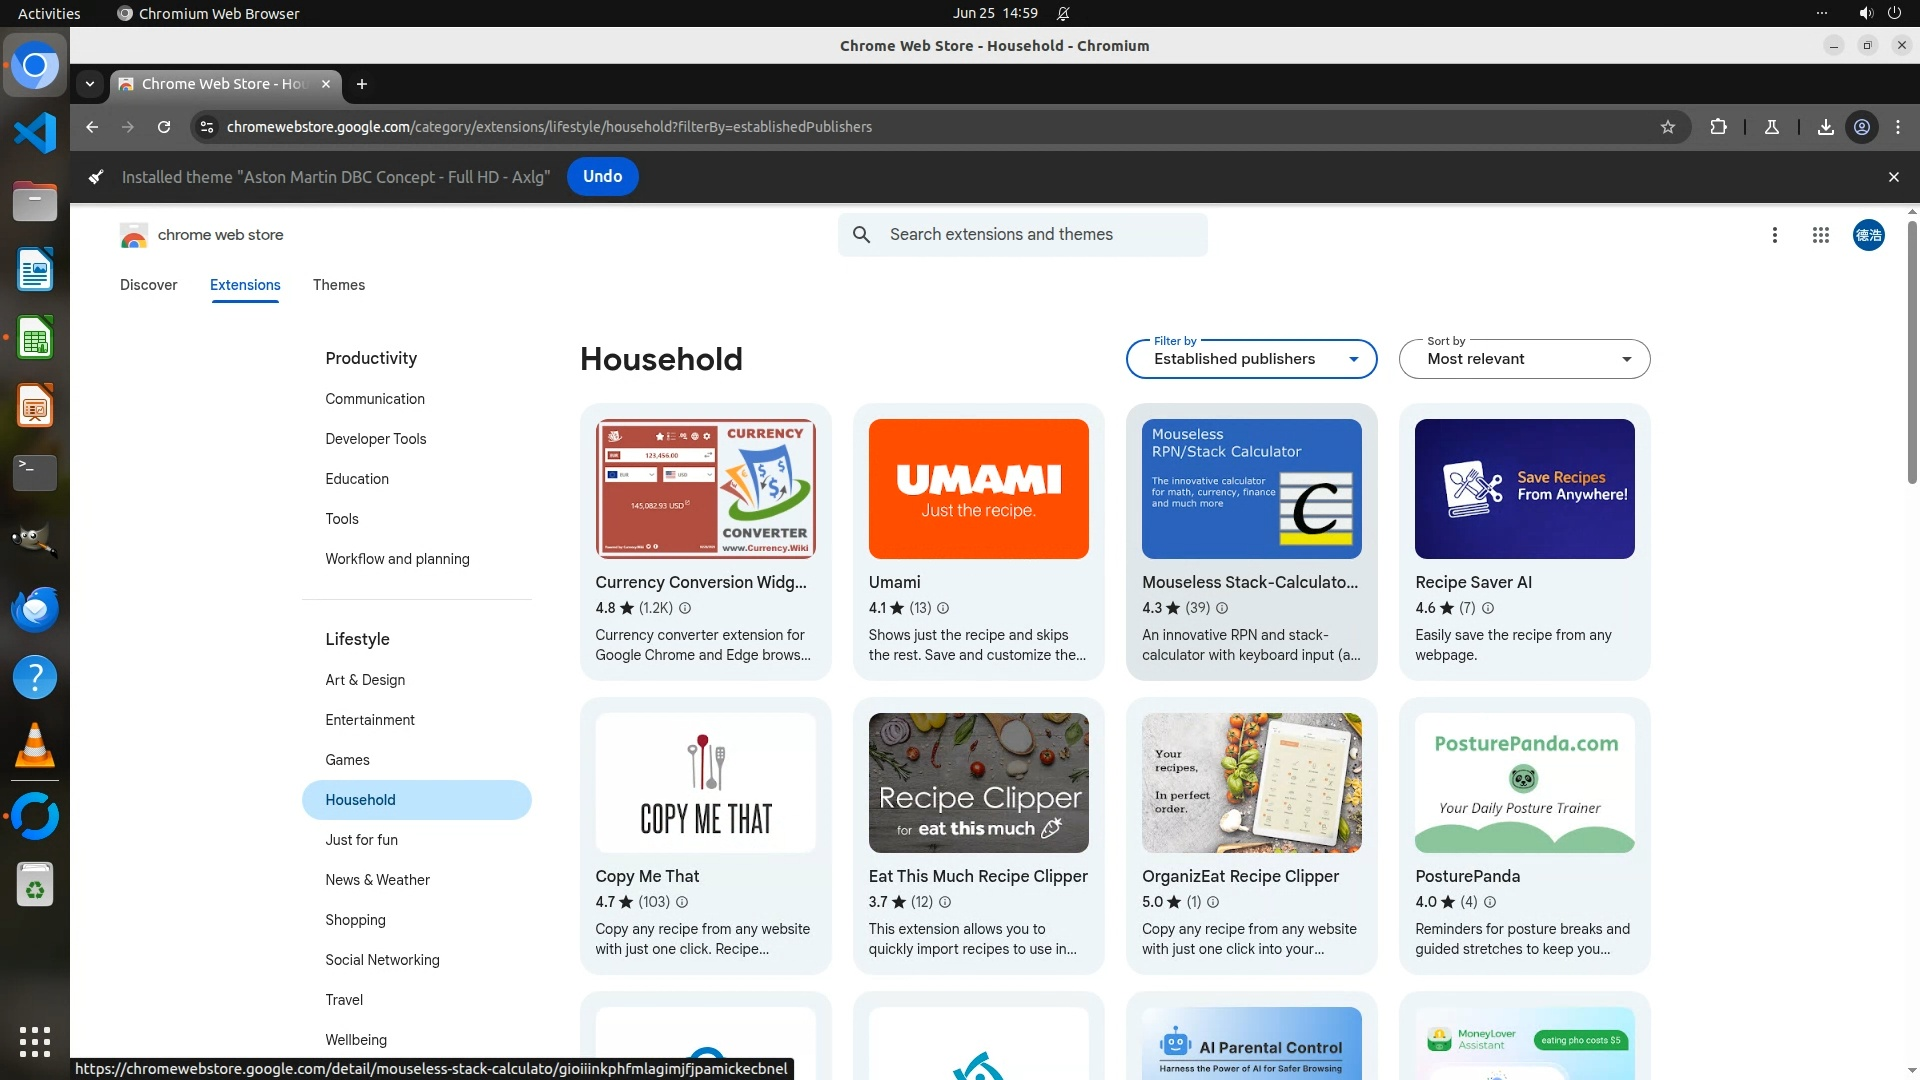
Task: Go to the Discover tab
Action: coord(148,285)
